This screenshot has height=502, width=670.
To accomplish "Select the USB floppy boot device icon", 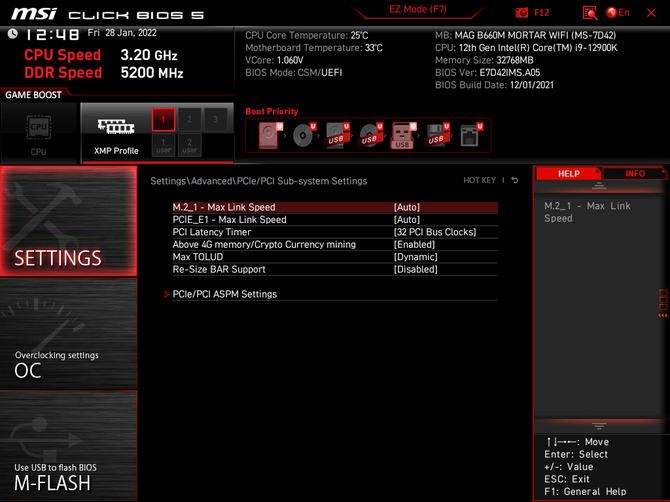I will (x=437, y=135).
